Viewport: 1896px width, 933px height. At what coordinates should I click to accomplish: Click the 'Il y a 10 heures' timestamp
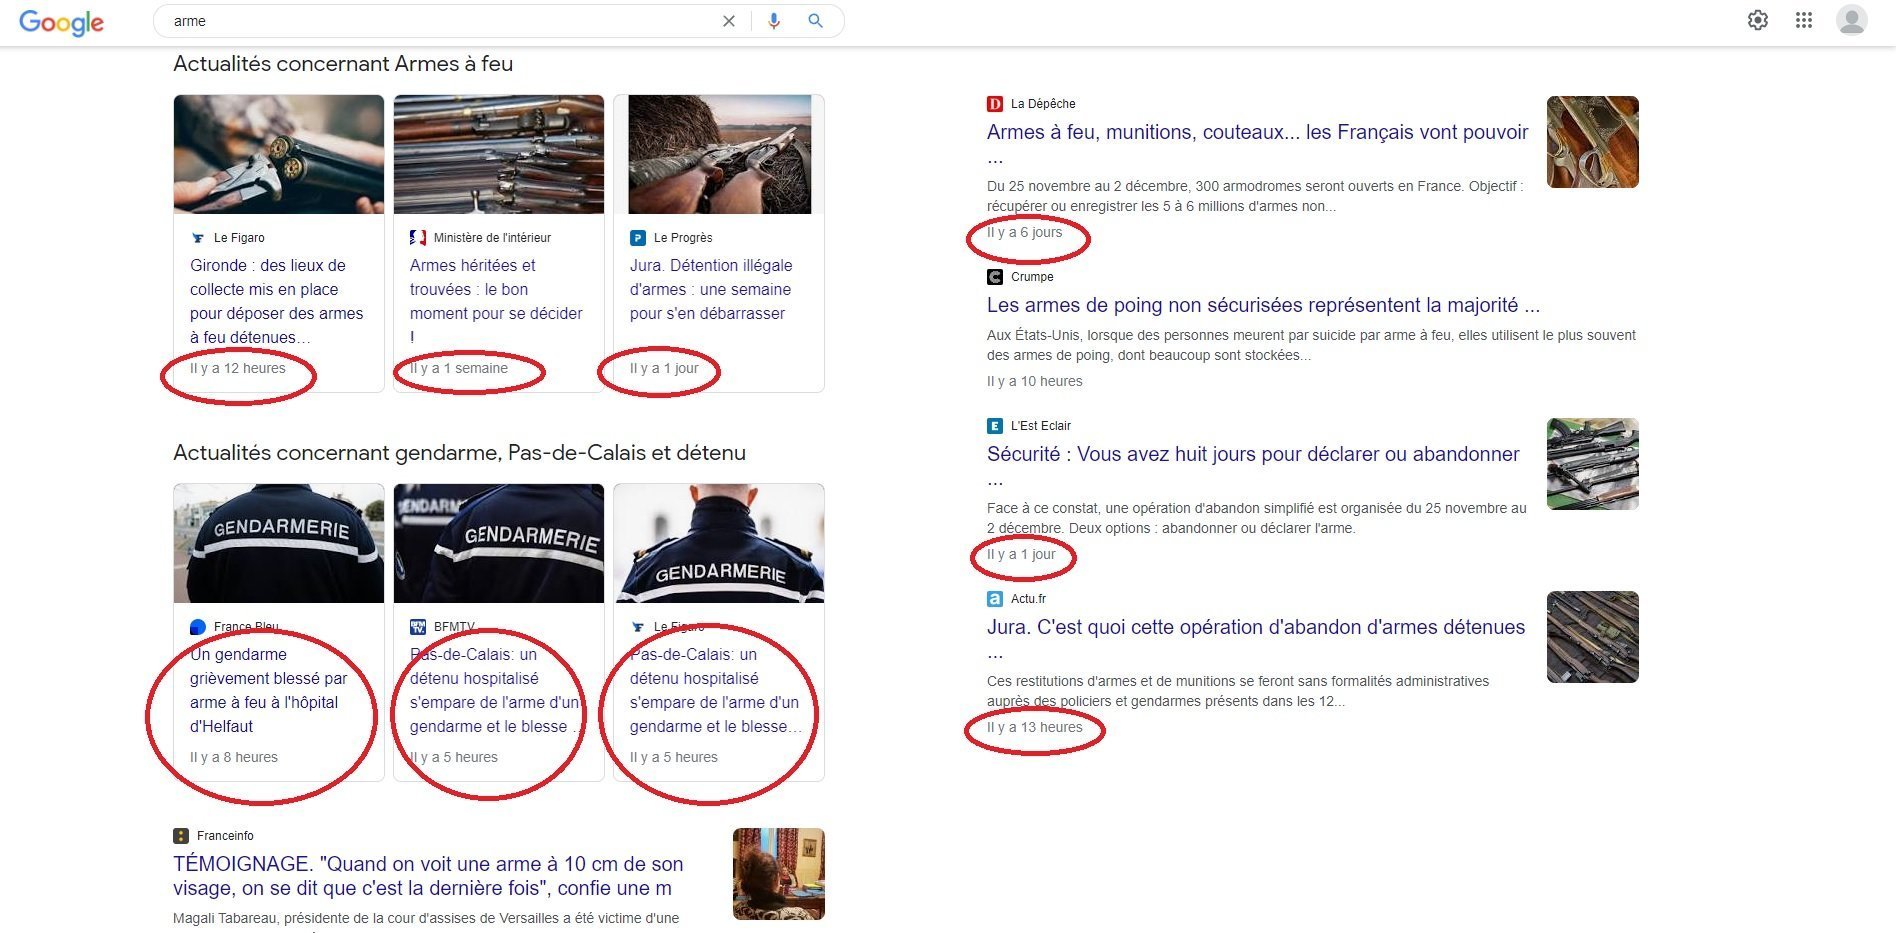click(x=1035, y=381)
